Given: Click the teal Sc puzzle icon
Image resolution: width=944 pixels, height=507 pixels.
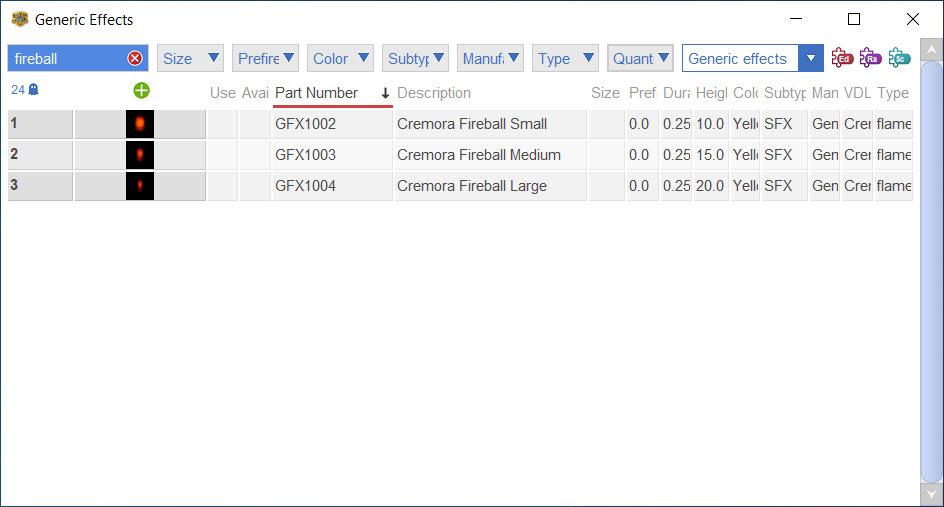Looking at the screenshot, I should coord(899,58).
